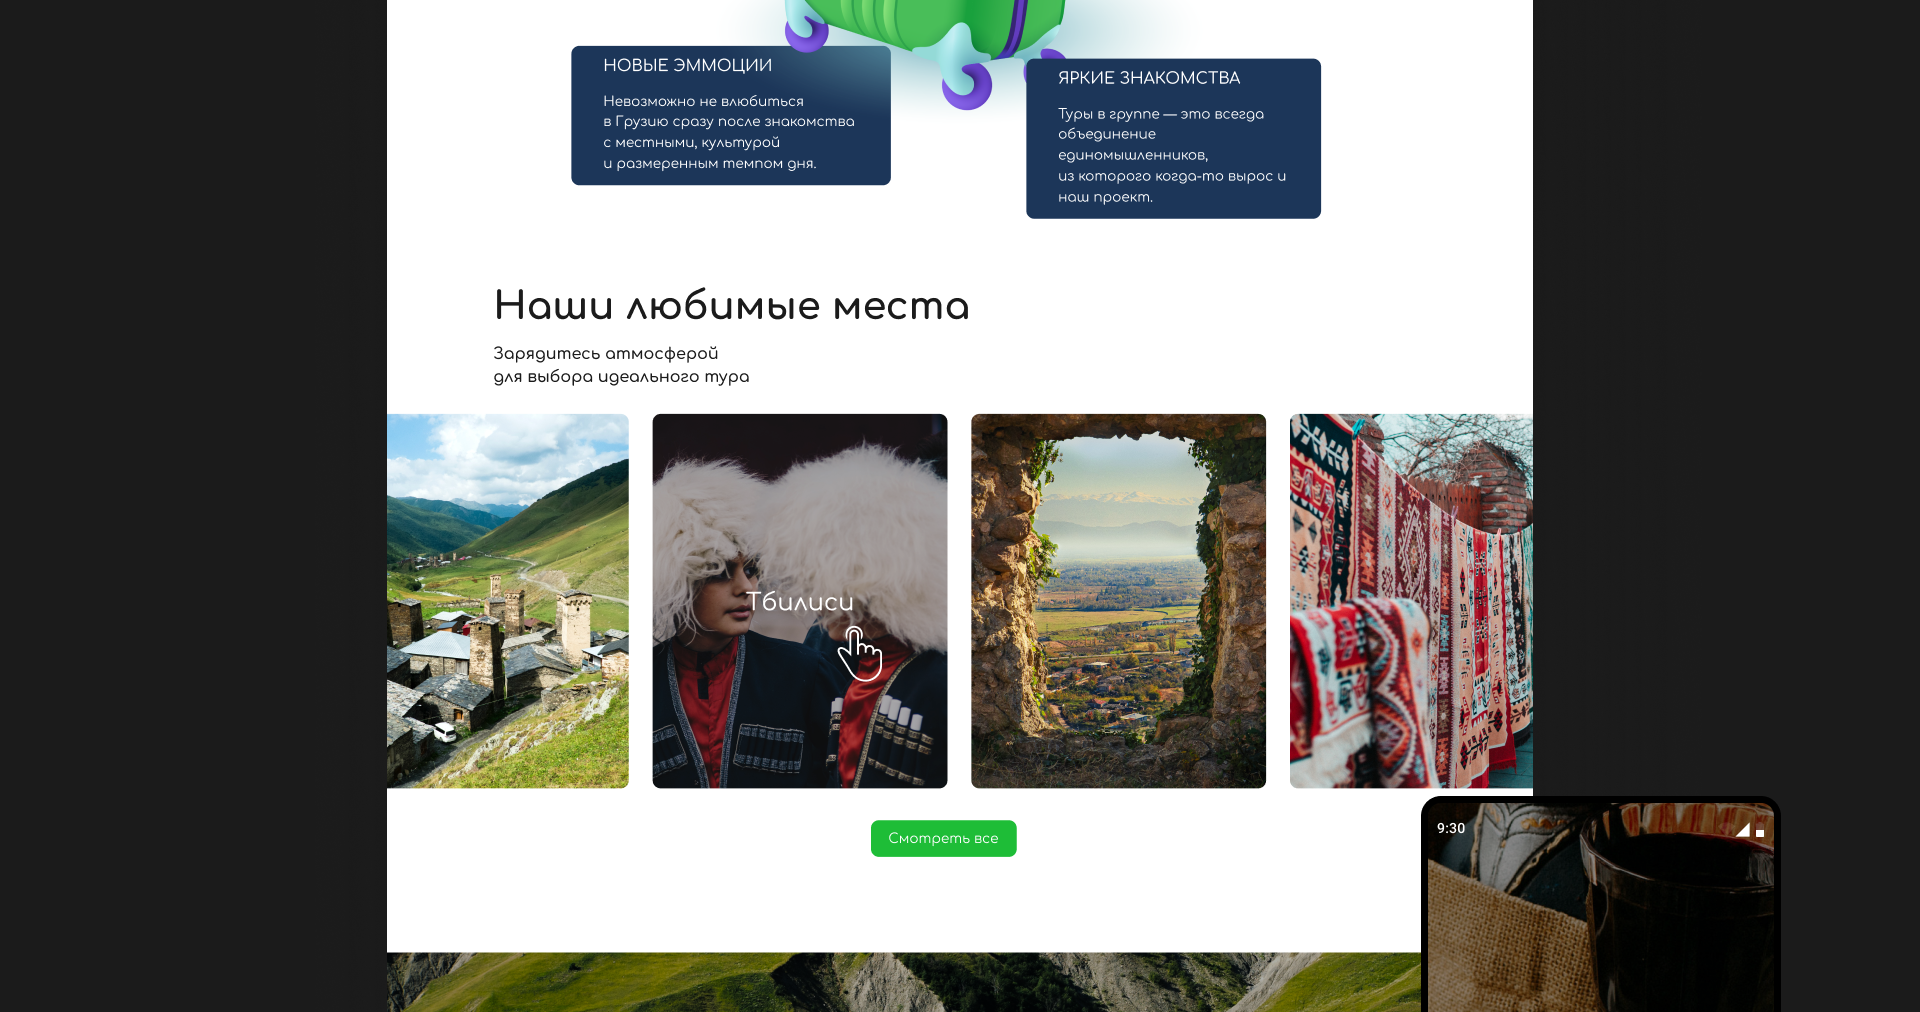Click the left purple suitcase wheel

(x=806, y=35)
